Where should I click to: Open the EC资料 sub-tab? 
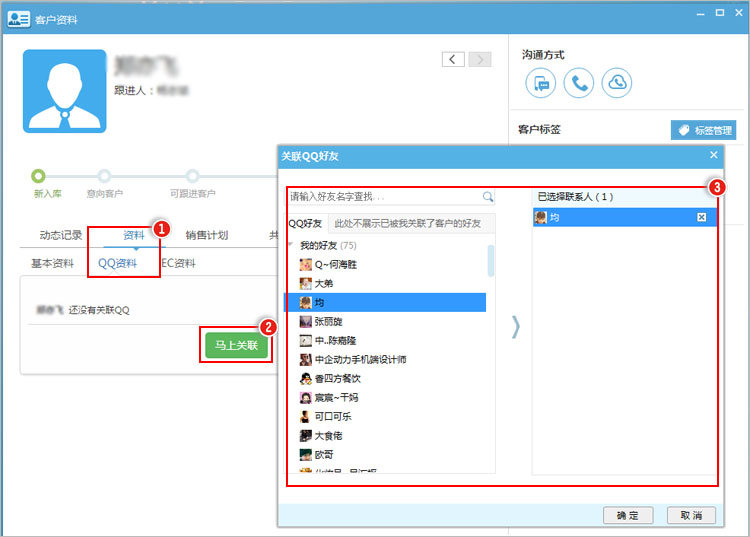(x=178, y=263)
